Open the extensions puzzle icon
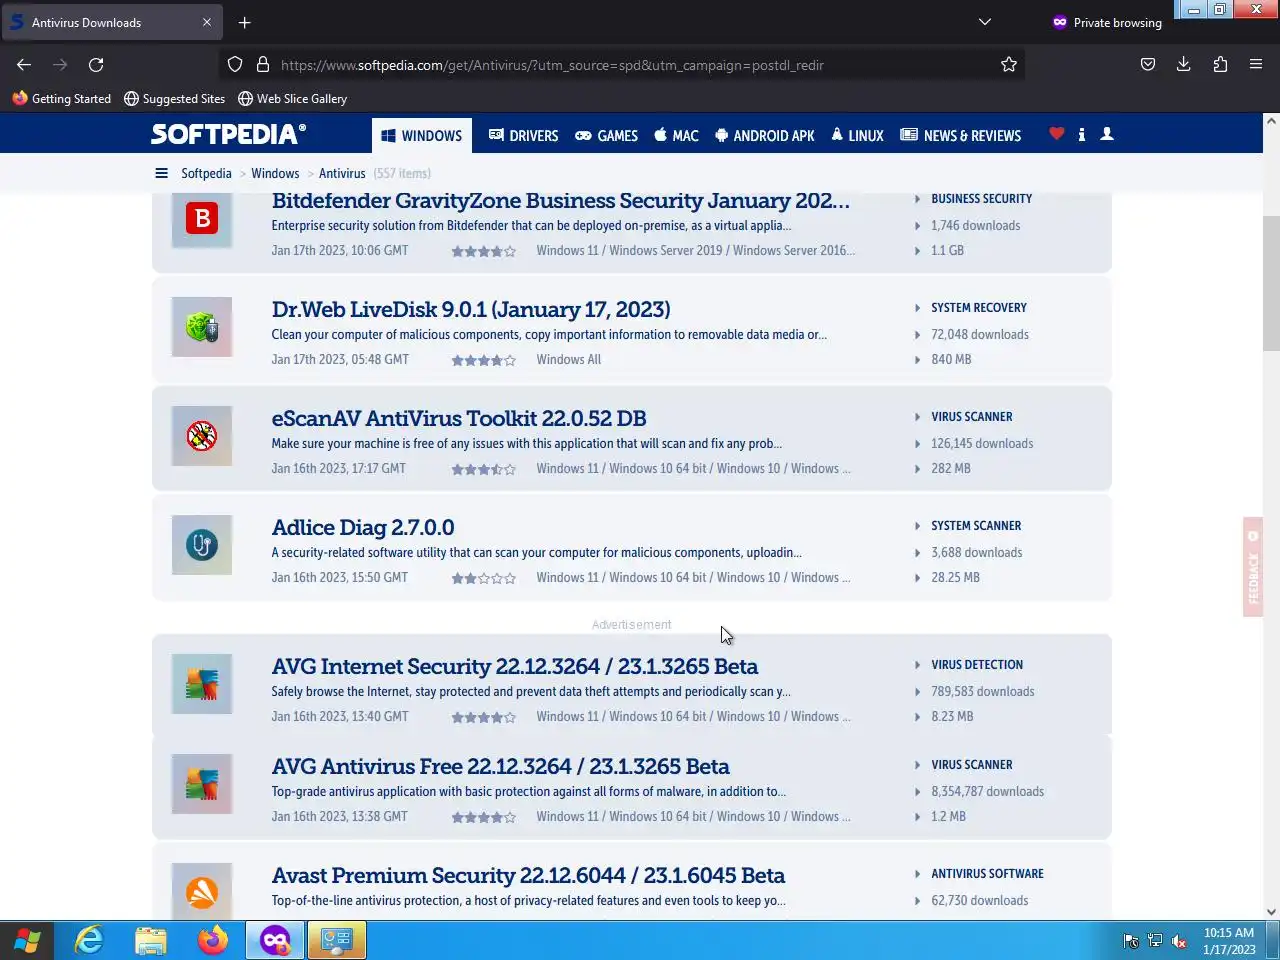Viewport: 1280px width, 960px height. [1220, 64]
